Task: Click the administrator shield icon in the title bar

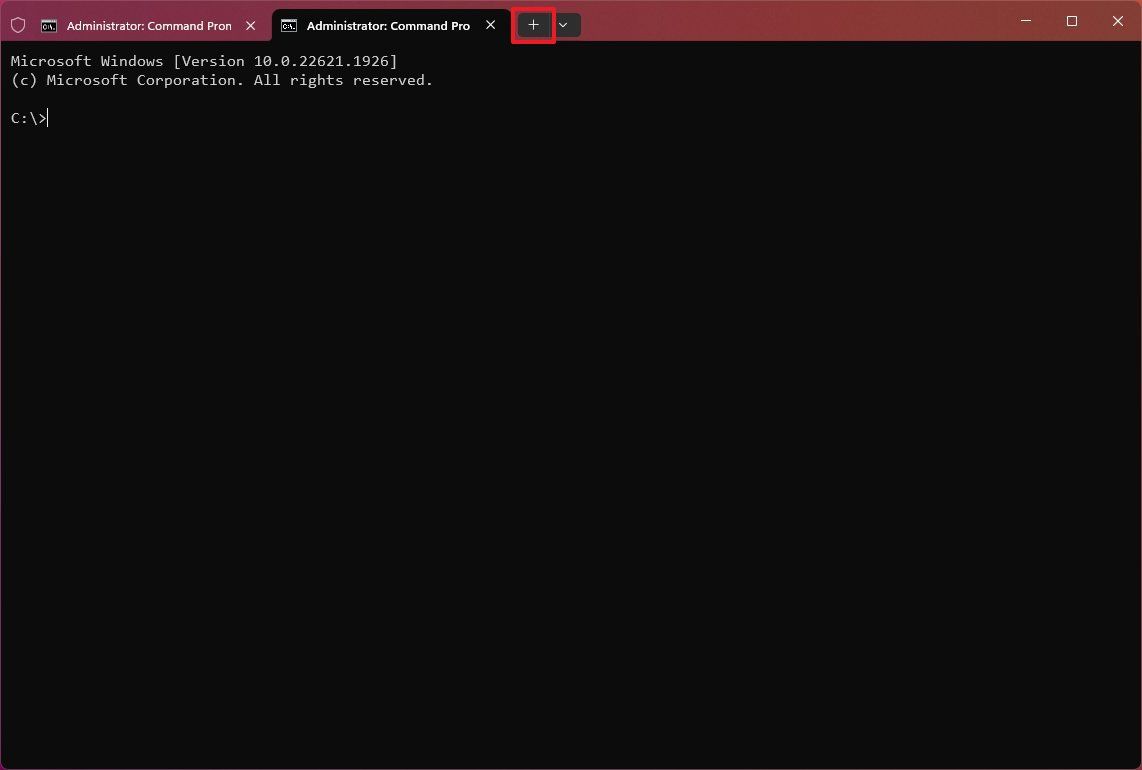Action: coord(18,24)
